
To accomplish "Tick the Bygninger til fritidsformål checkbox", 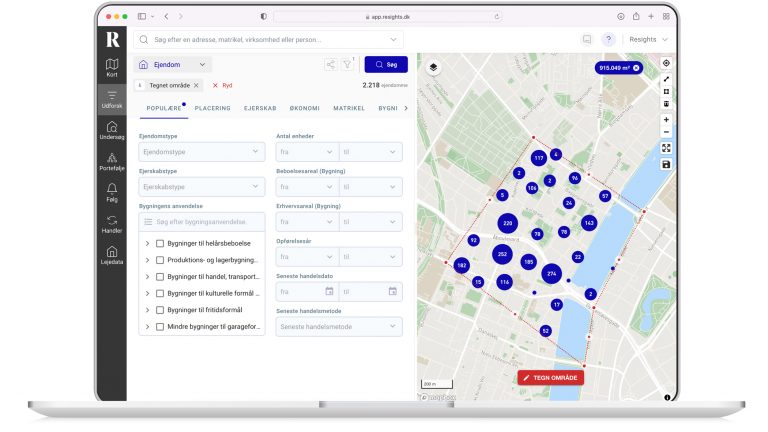I will (x=160, y=310).
